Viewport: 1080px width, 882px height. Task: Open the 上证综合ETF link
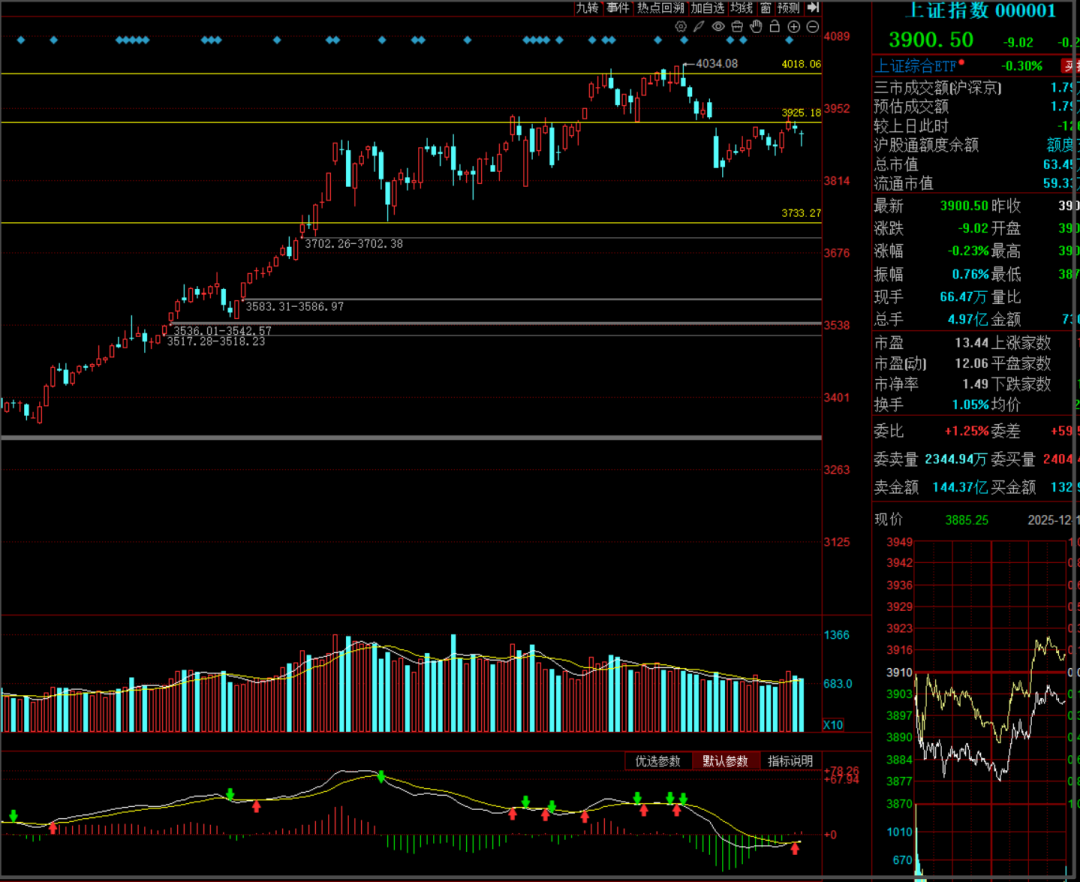916,66
